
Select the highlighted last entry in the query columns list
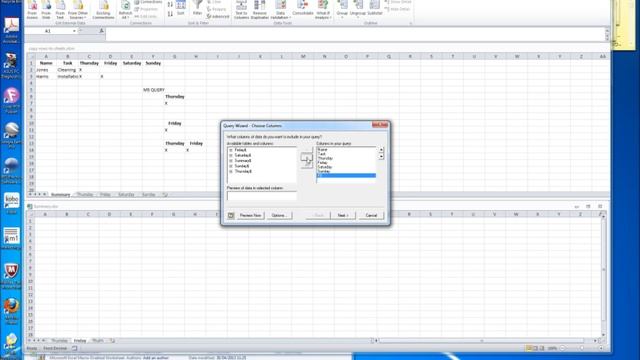(346, 176)
